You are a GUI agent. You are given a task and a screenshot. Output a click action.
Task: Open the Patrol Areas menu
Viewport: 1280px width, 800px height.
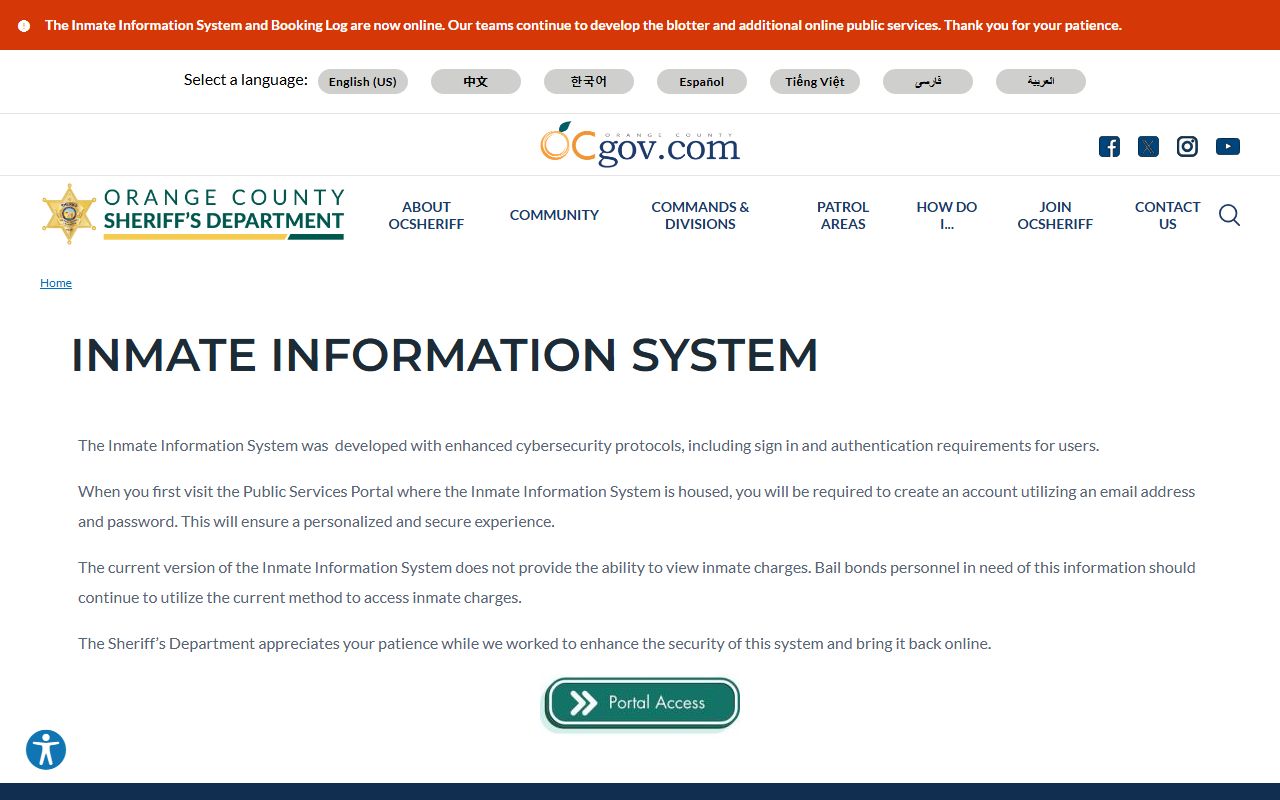coord(843,215)
